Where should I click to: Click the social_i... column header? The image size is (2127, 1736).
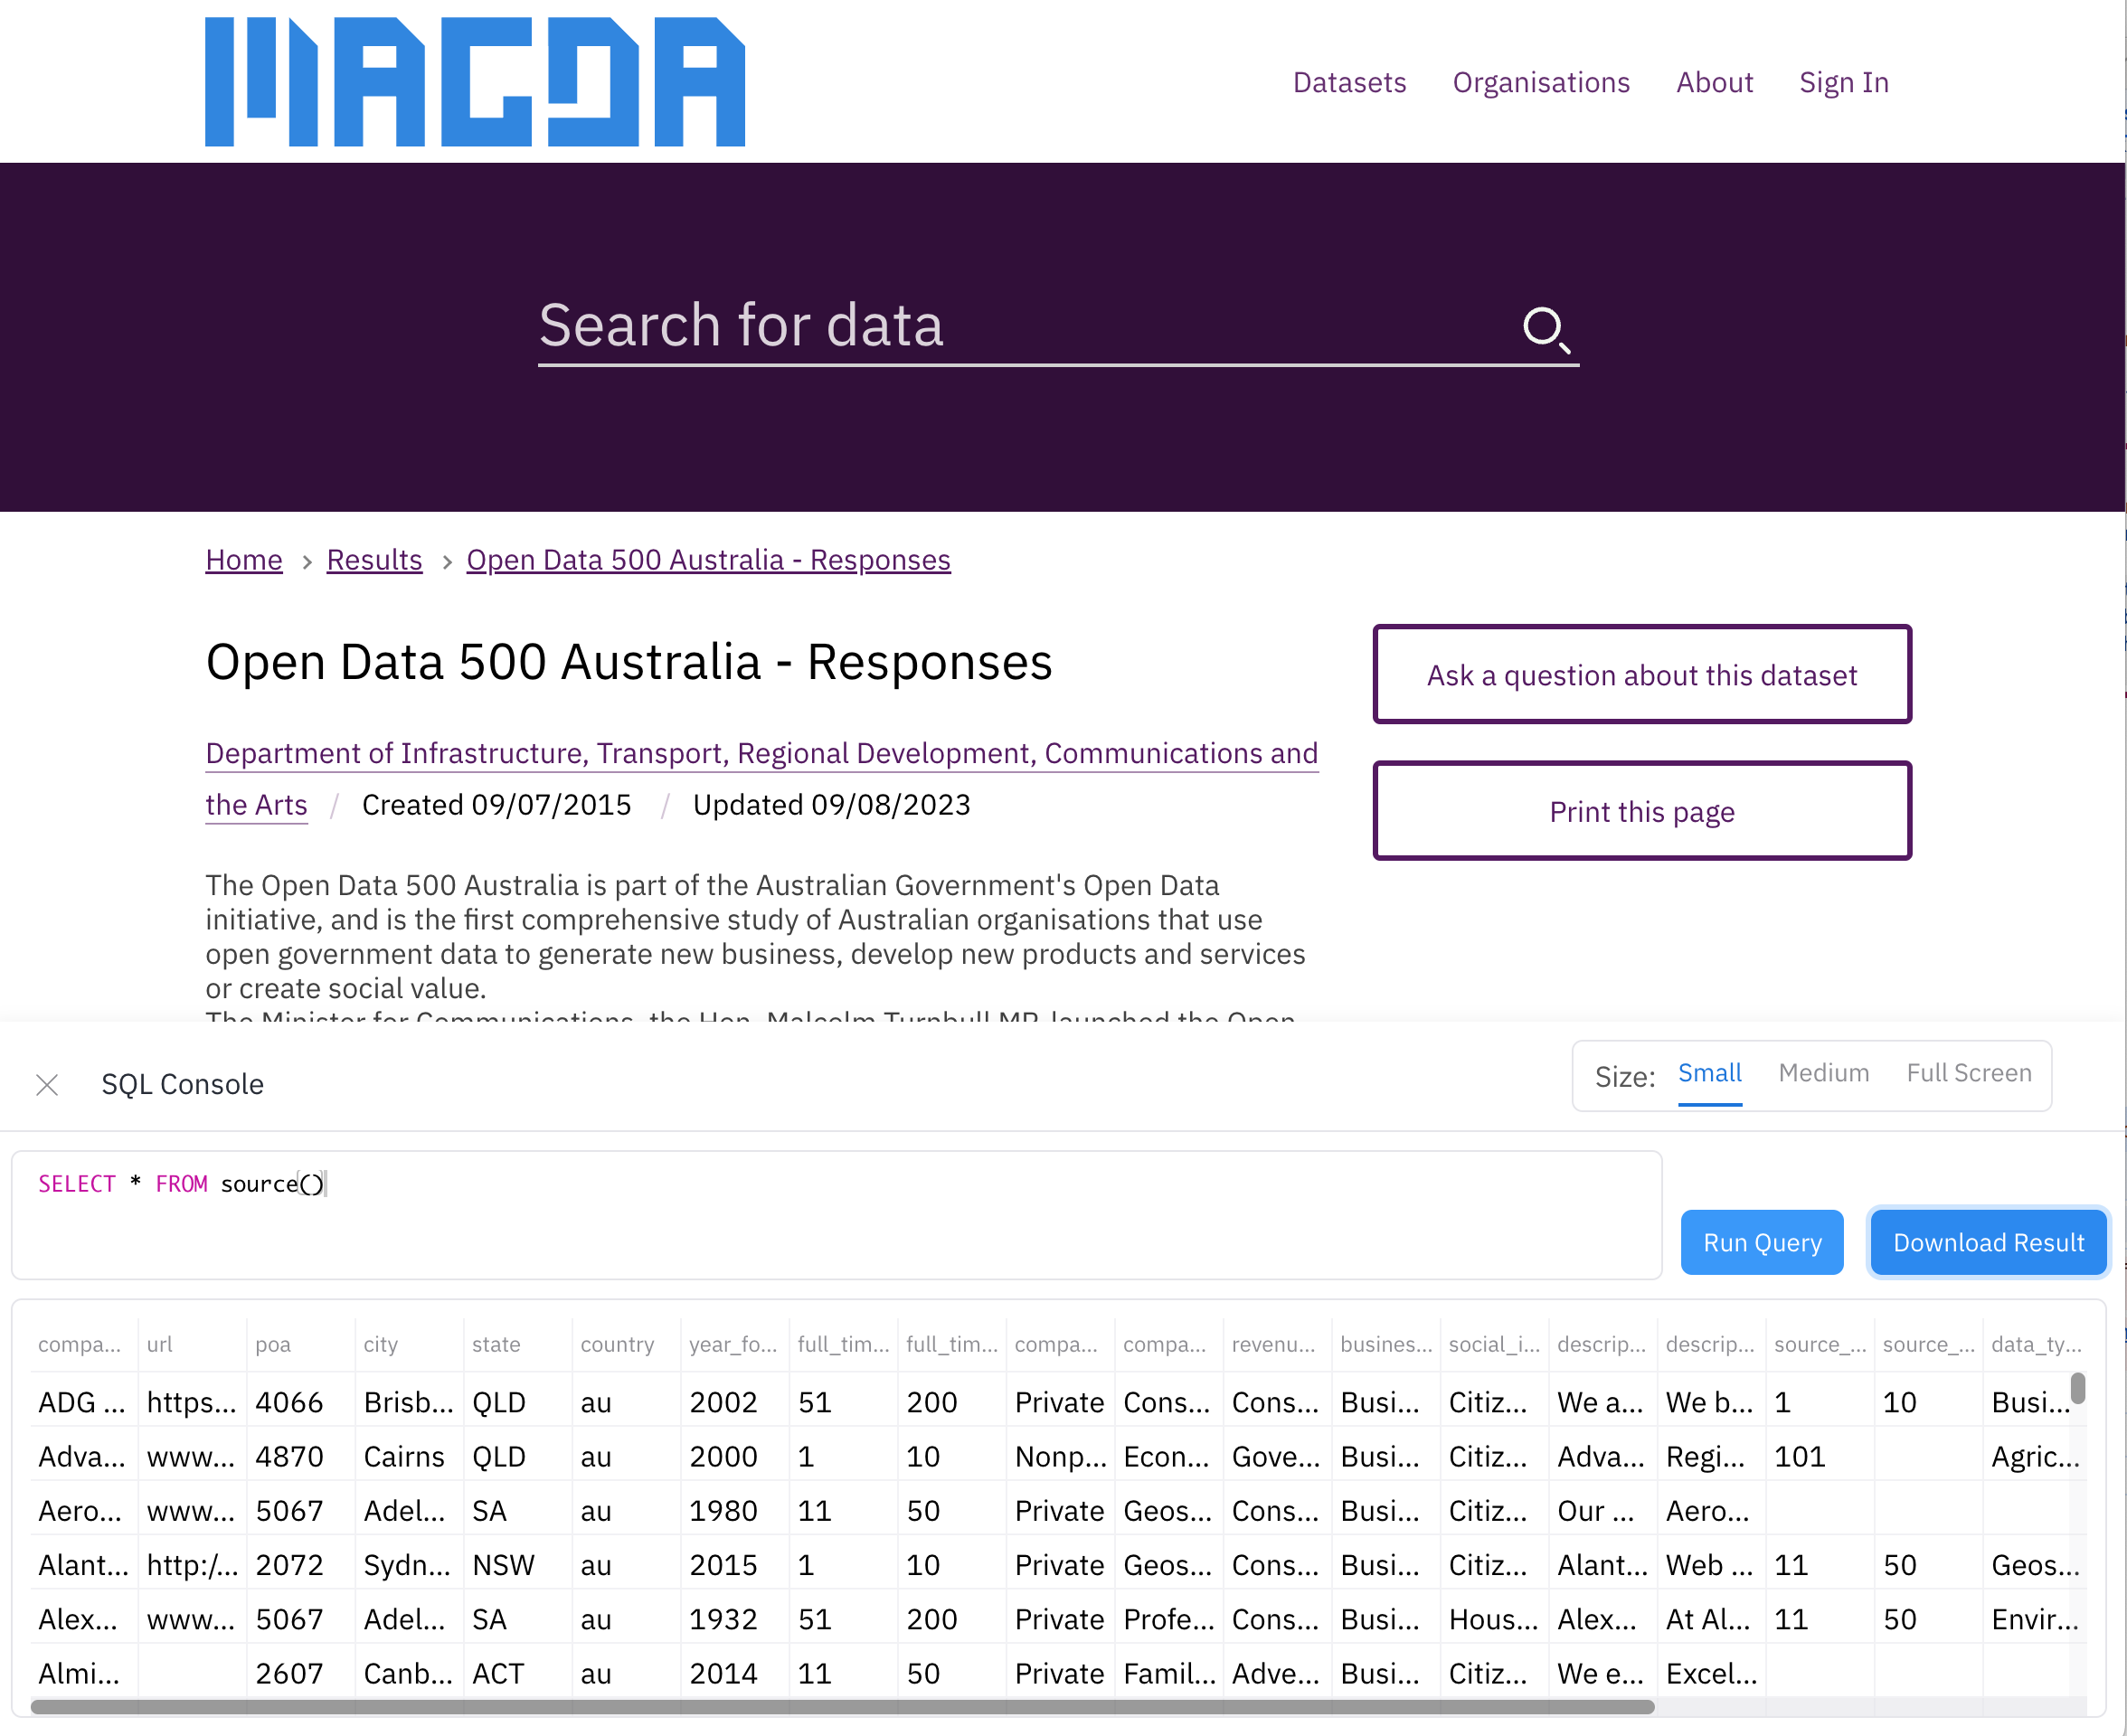[1494, 1345]
